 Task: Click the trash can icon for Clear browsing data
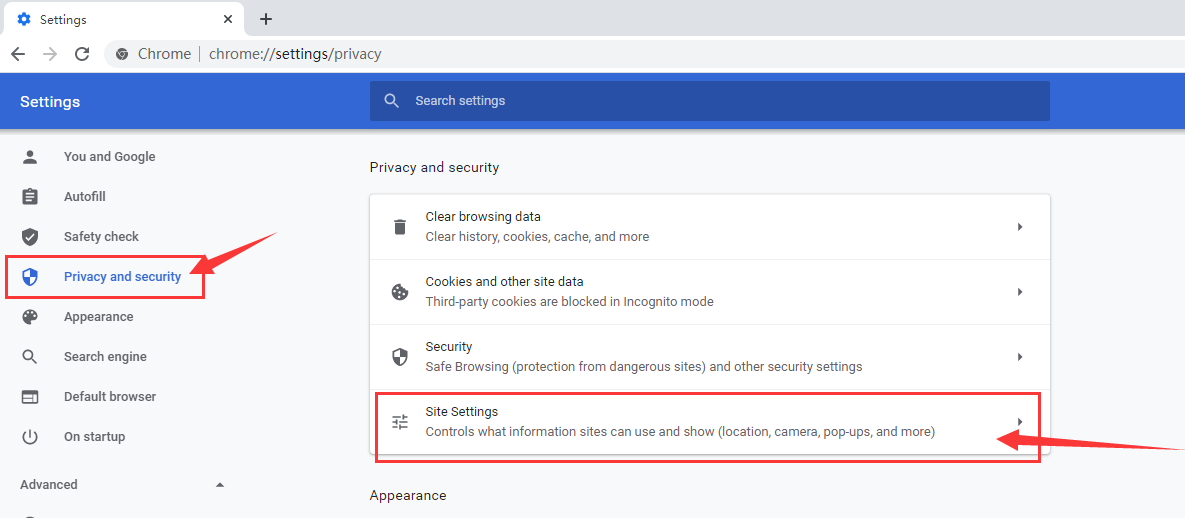[400, 227]
